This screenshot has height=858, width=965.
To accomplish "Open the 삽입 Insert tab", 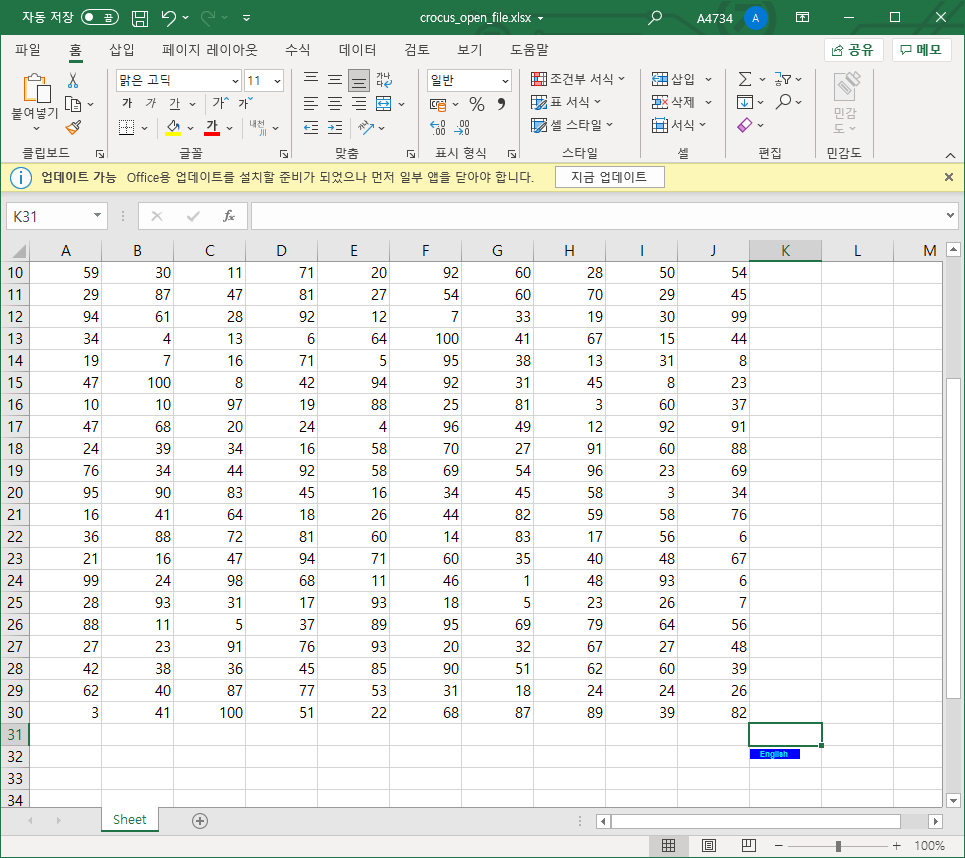I will point(121,50).
